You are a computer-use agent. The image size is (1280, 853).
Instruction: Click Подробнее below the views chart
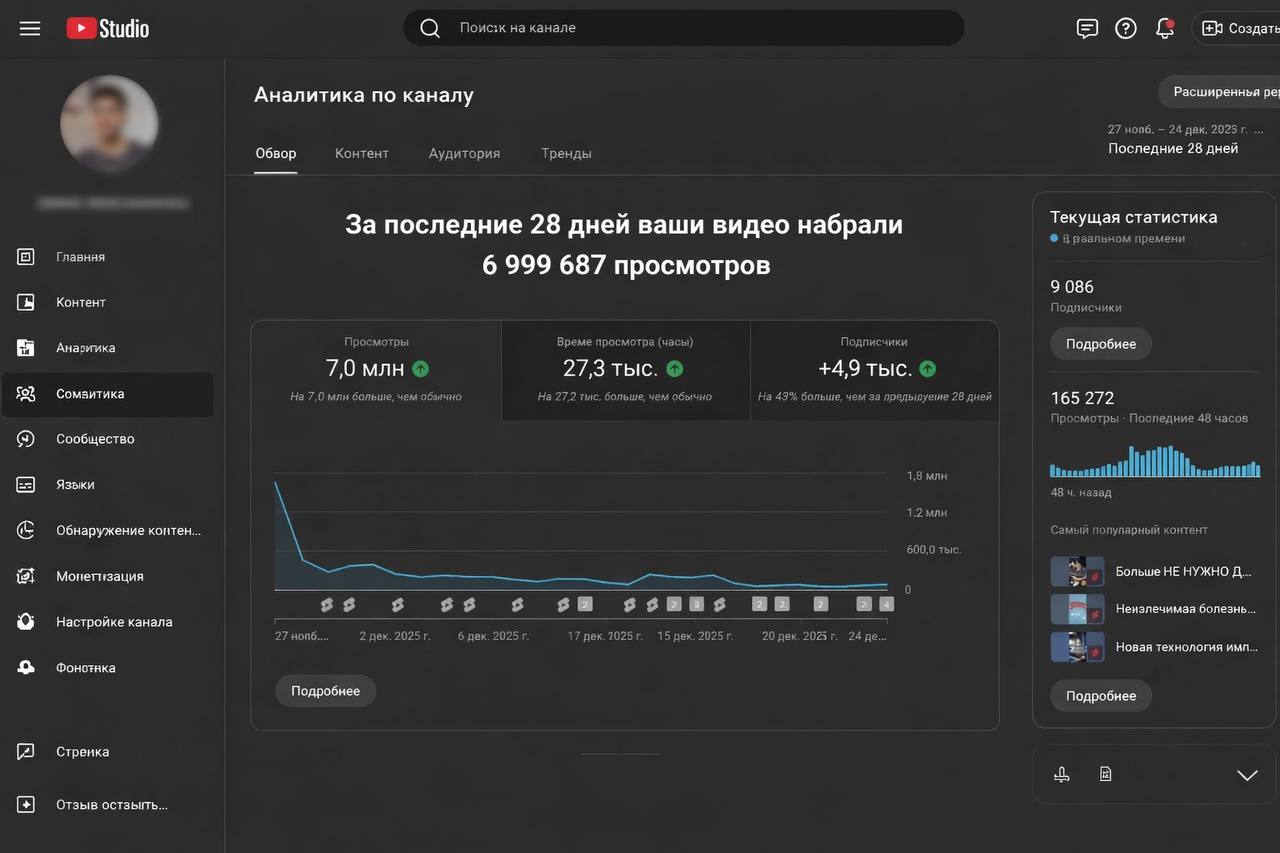coord(325,690)
